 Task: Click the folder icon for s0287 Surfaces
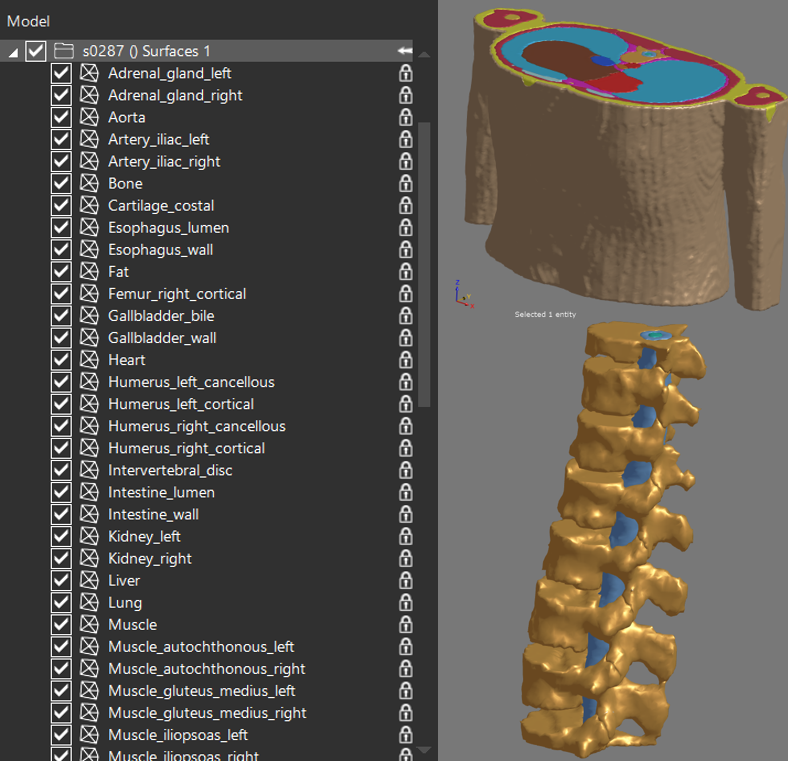(x=65, y=51)
